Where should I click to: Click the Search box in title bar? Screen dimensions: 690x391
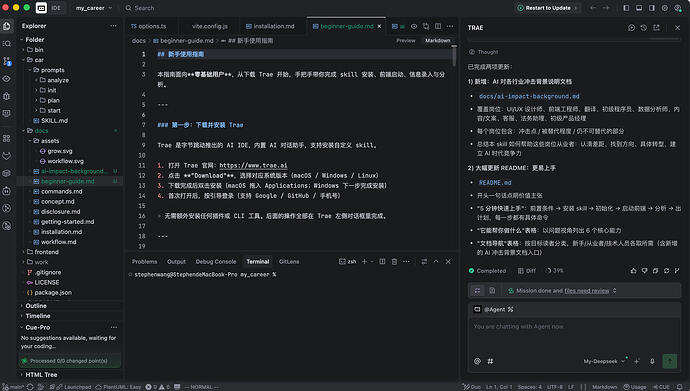(x=140, y=8)
